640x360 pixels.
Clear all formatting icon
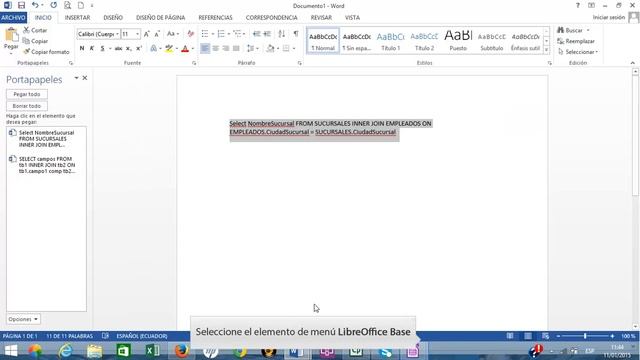pos(190,34)
